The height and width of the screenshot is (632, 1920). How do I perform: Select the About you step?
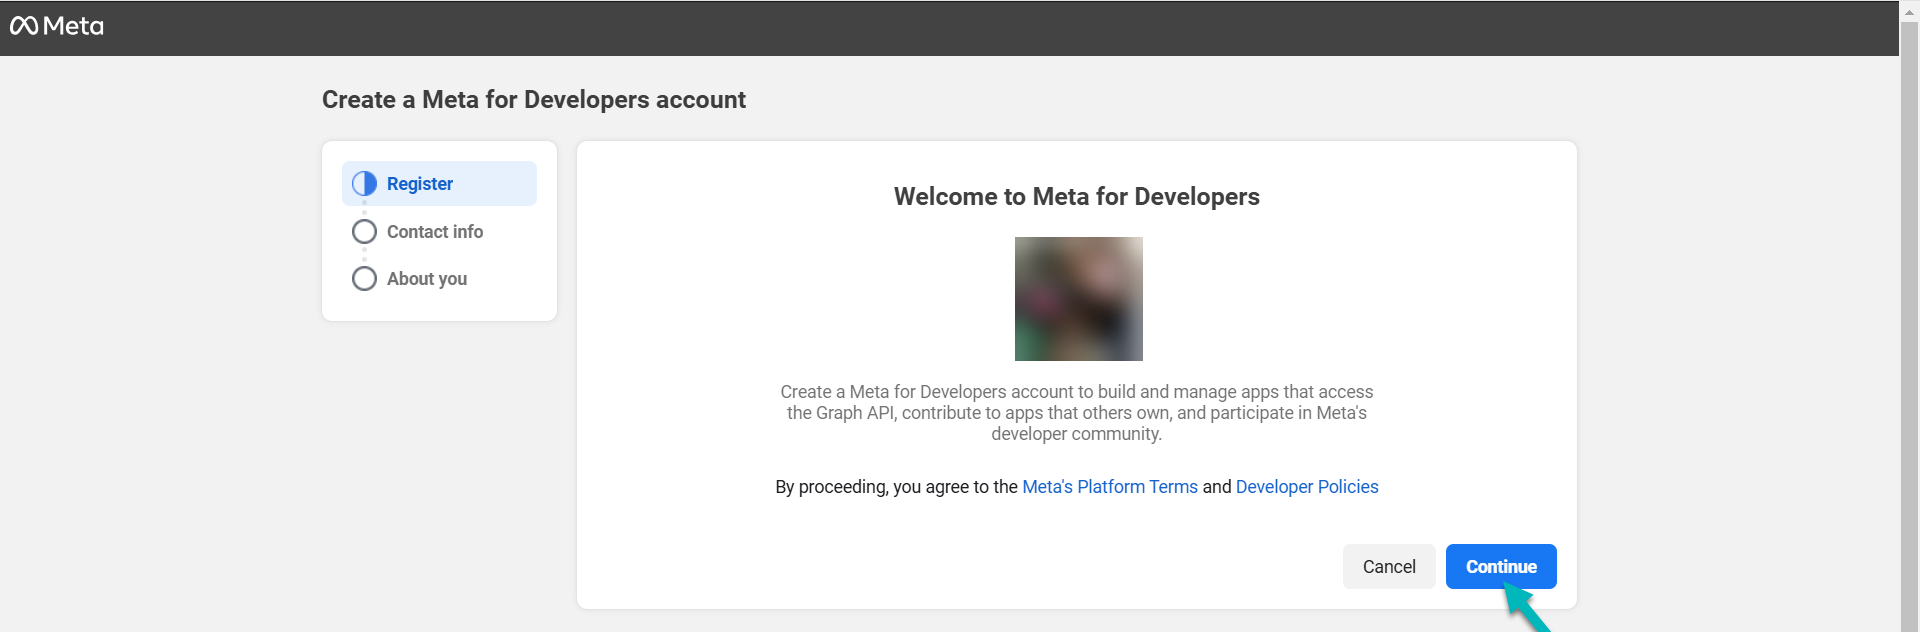(x=427, y=279)
